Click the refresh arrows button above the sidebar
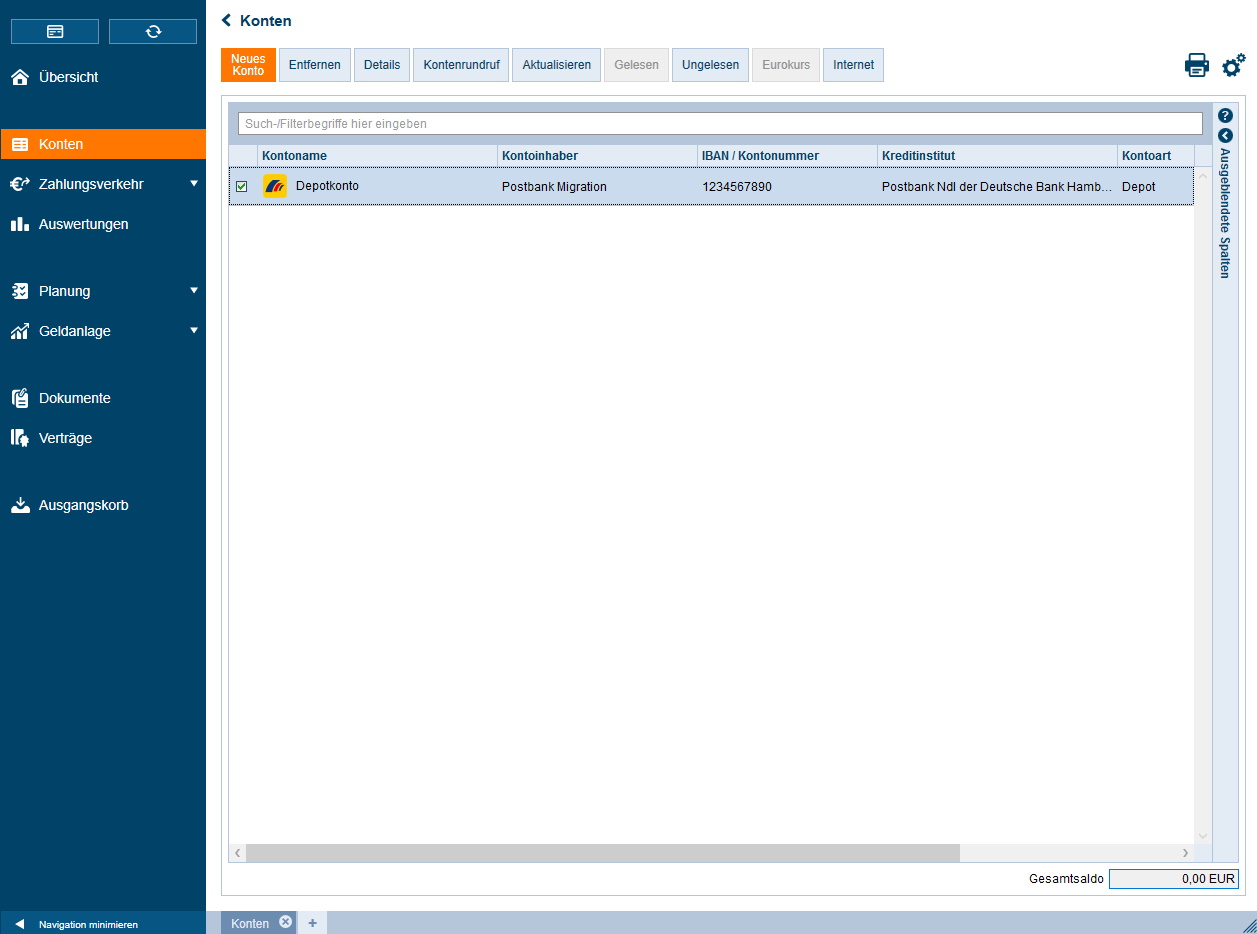 click(153, 32)
